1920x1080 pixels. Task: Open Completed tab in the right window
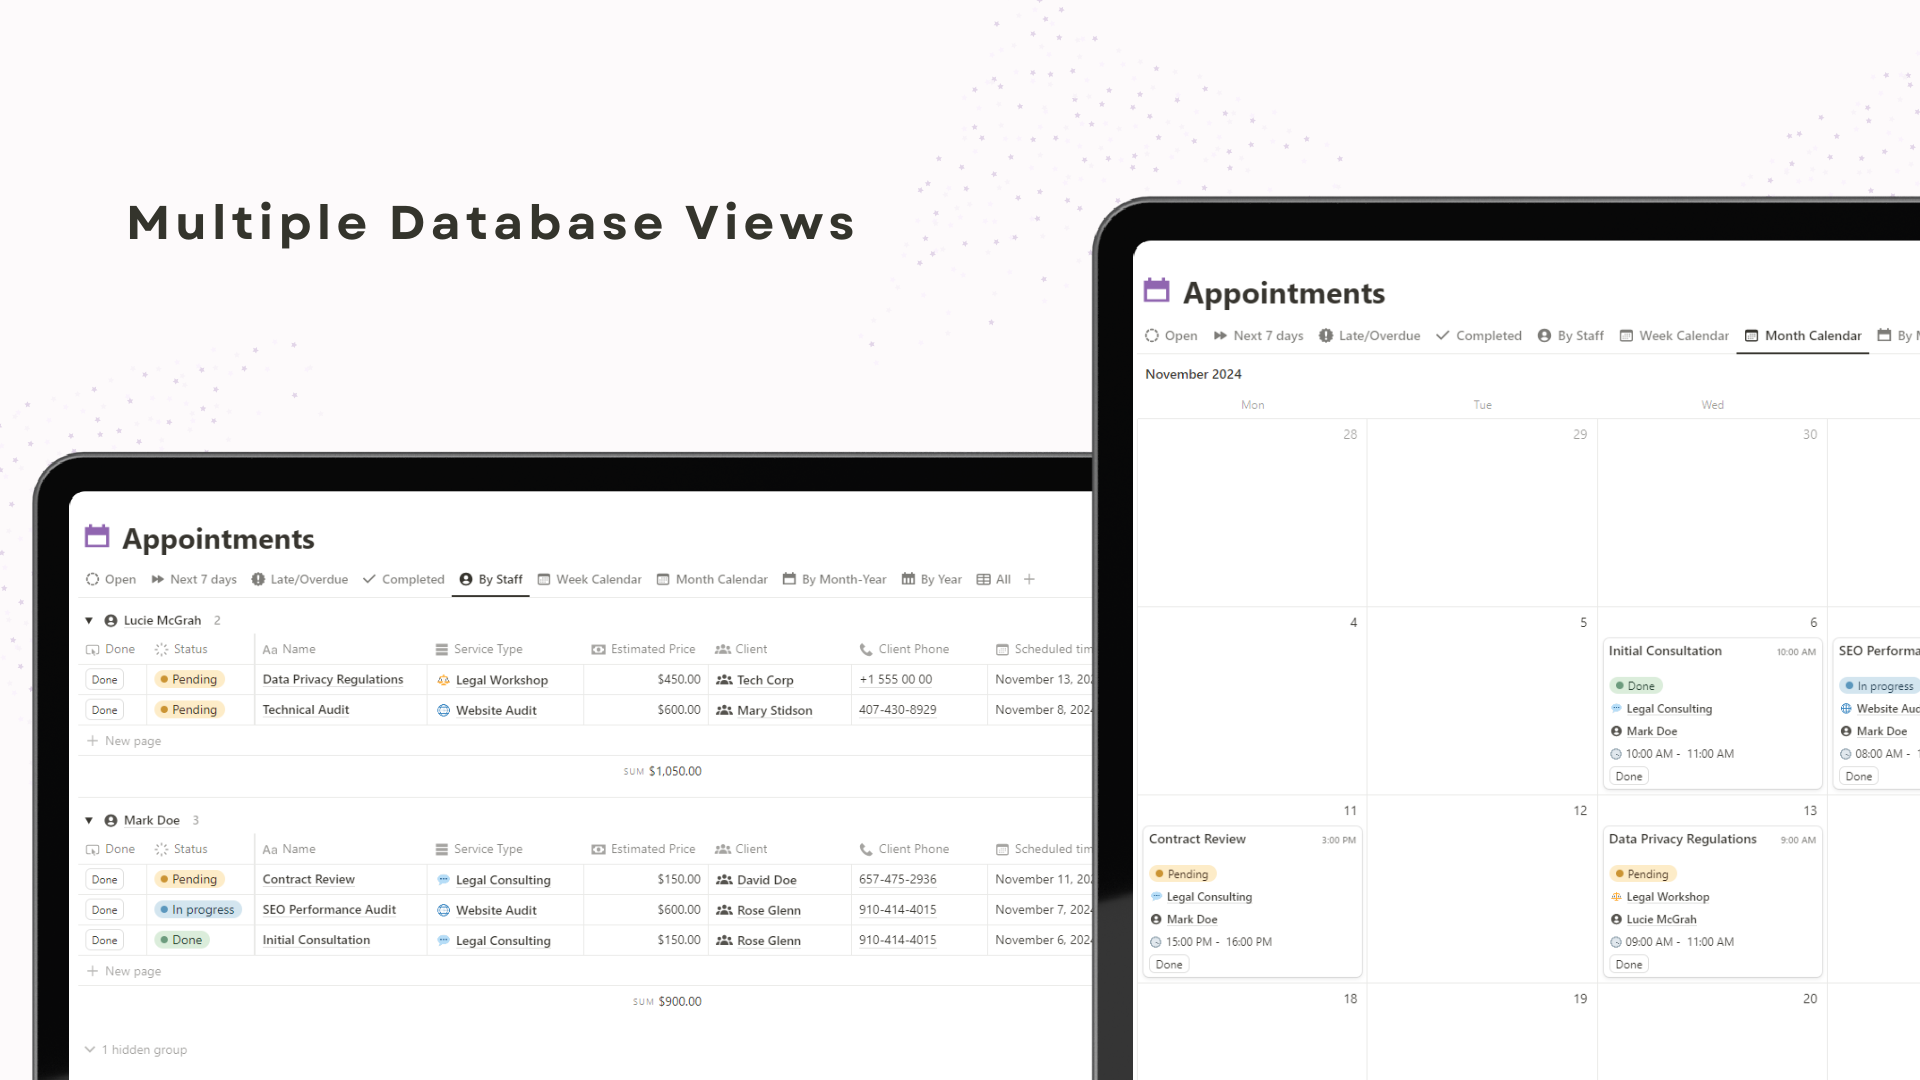1479,336
